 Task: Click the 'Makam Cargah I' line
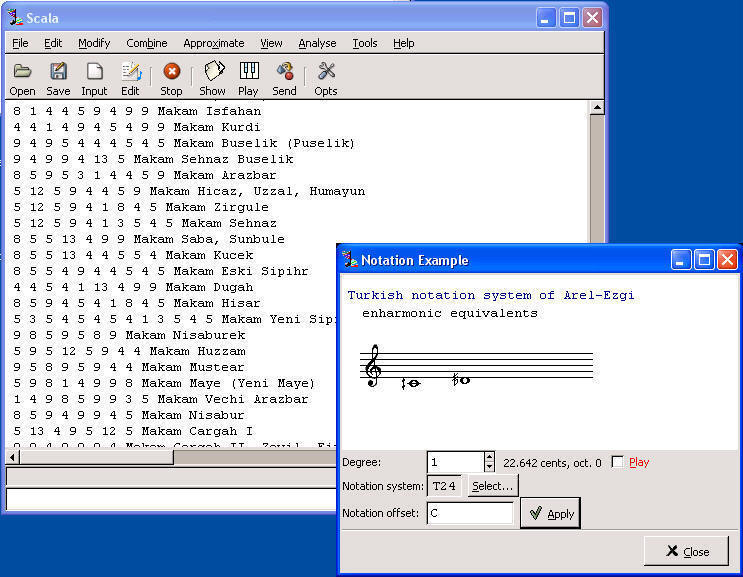point(133,431)
